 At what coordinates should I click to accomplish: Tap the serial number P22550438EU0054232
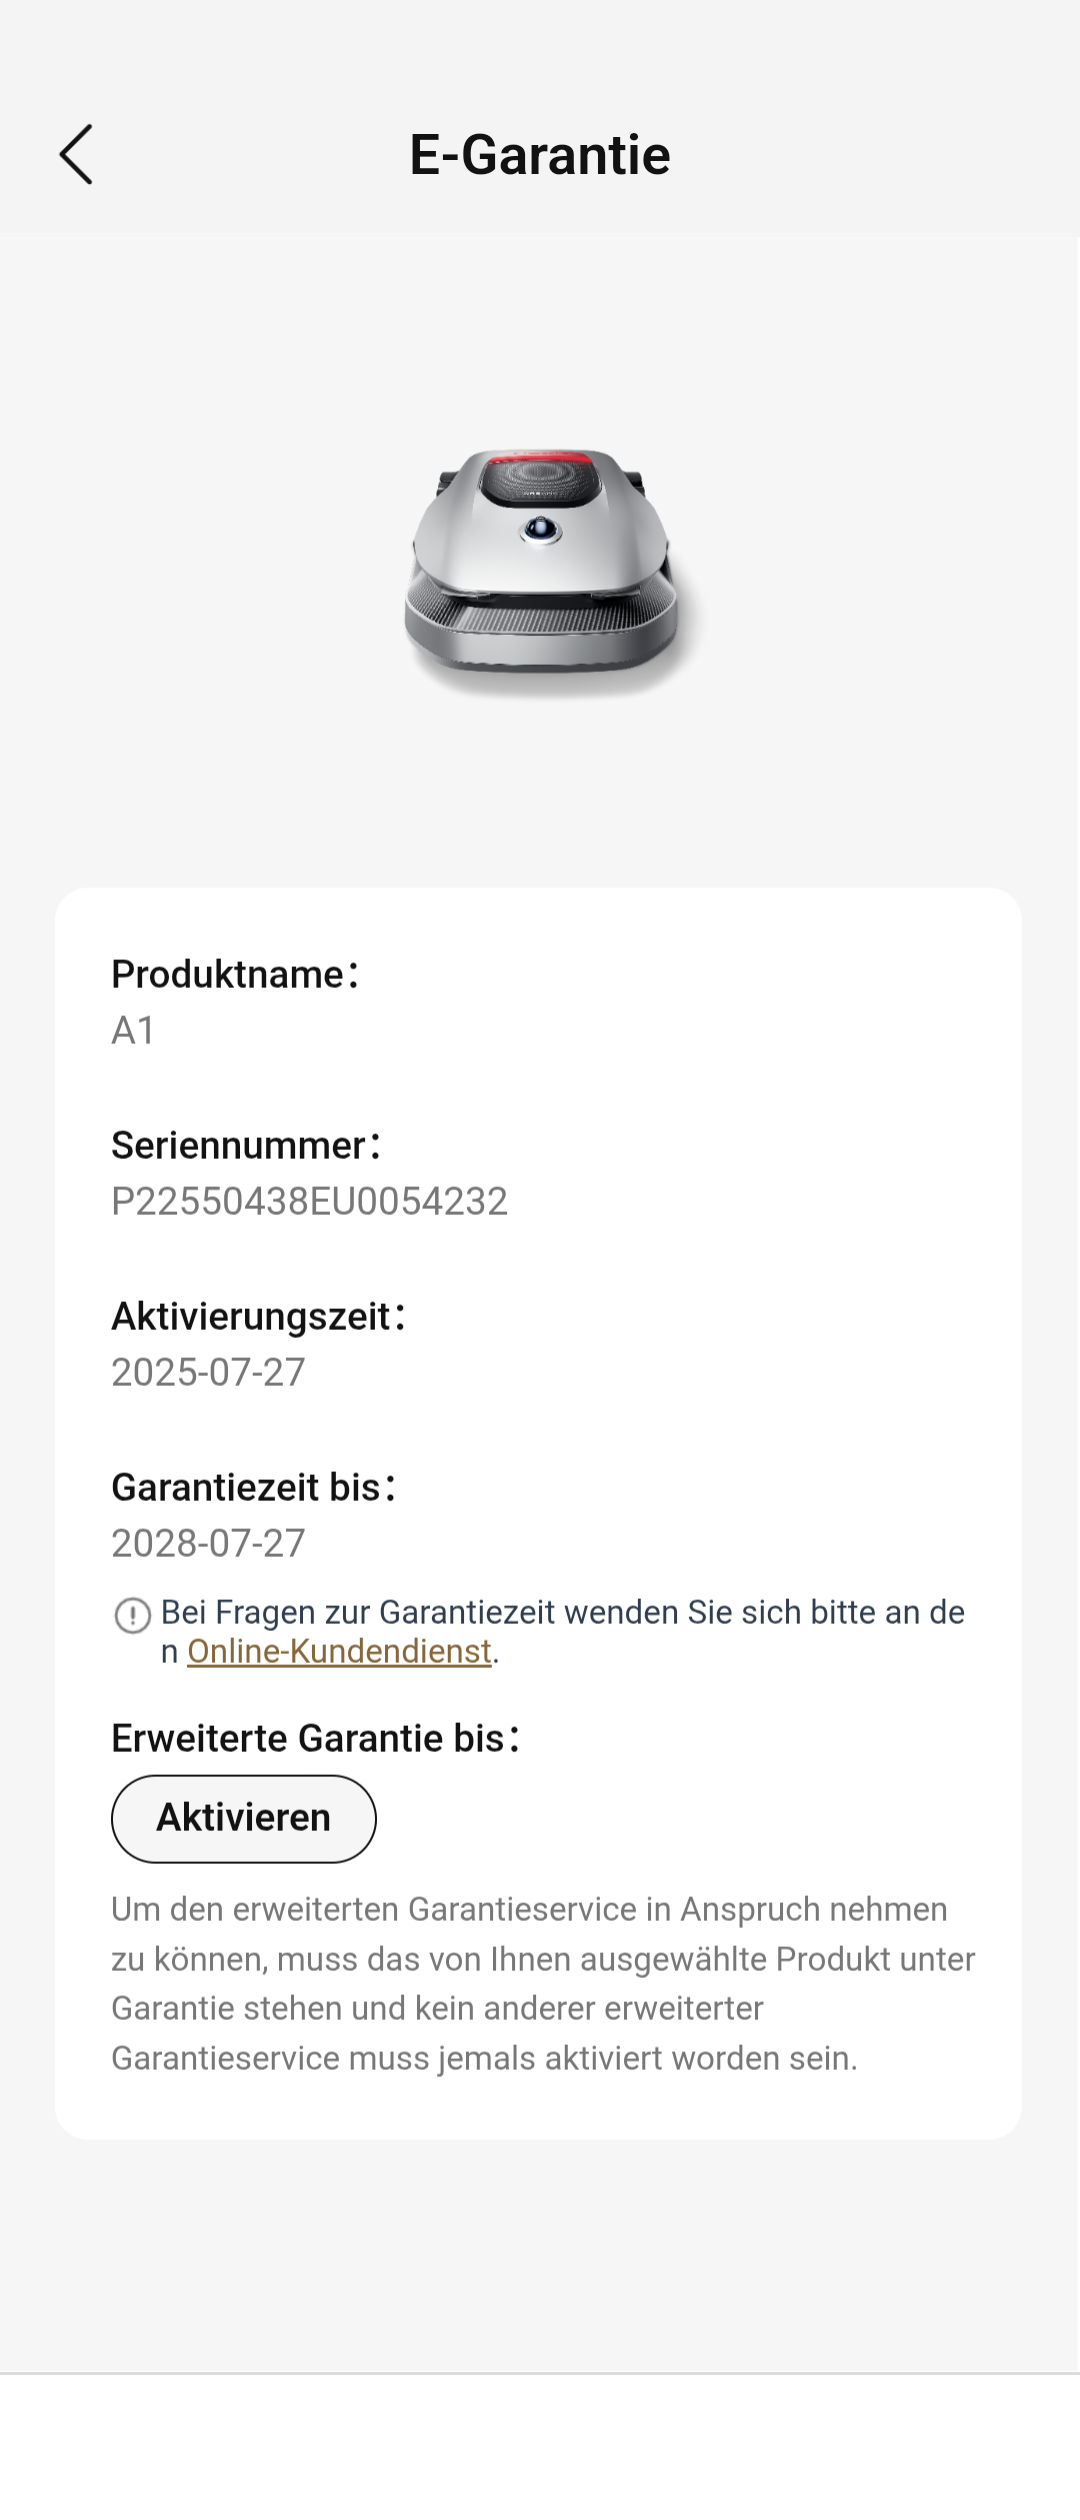(309, 1201)
